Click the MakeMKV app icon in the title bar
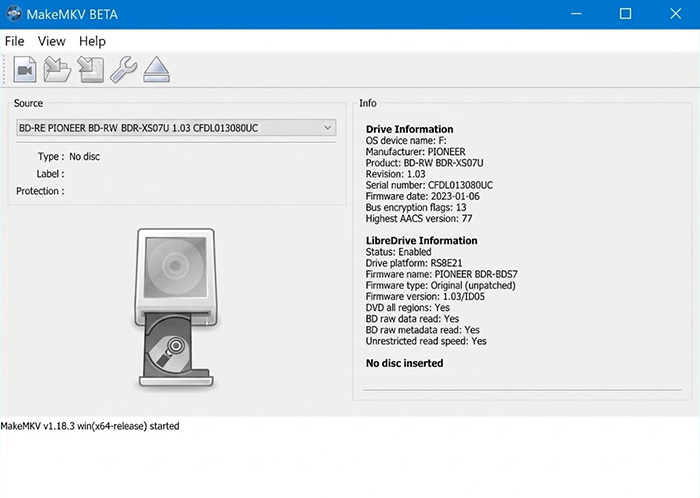 (14, 14)
